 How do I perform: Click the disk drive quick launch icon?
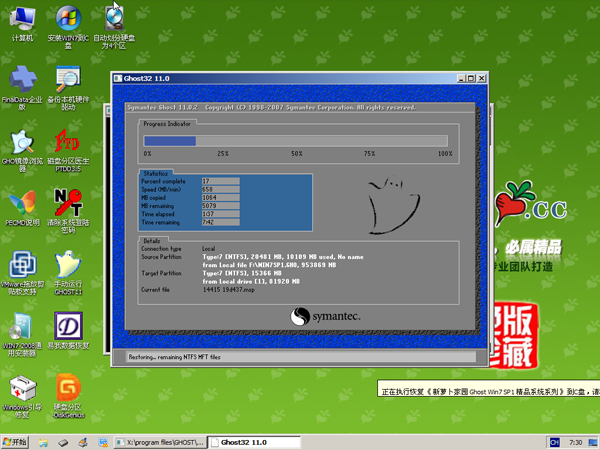[63, 443]
